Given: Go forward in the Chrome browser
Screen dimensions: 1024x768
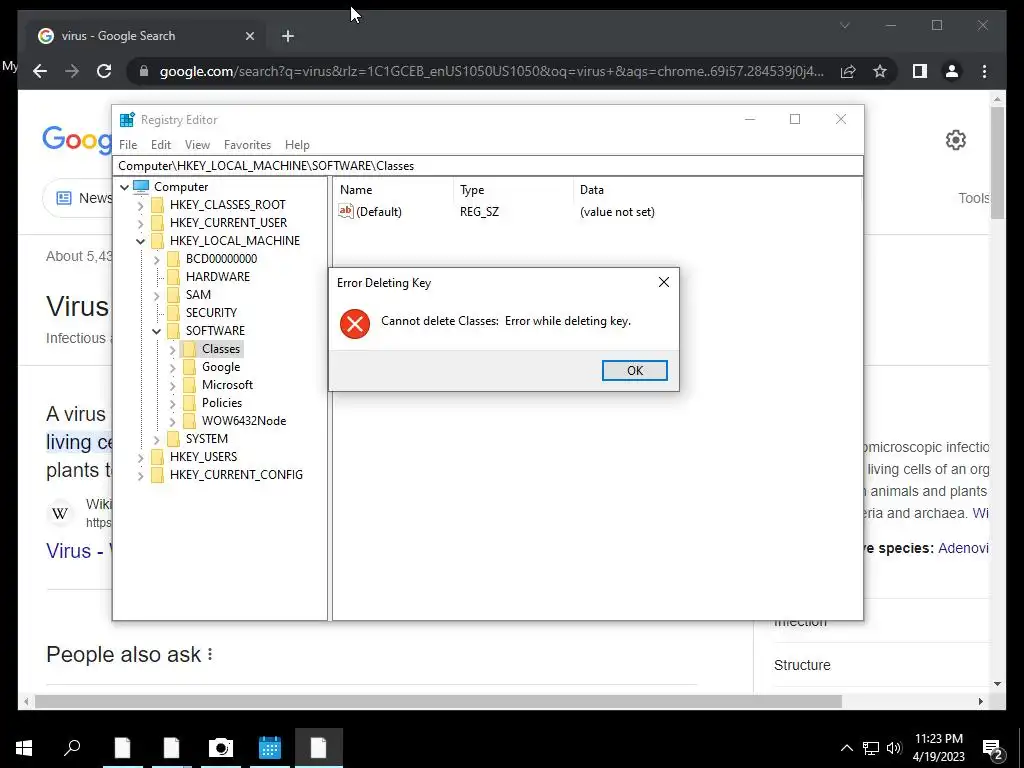Looking at the screenshot, I should click(72, 71).
